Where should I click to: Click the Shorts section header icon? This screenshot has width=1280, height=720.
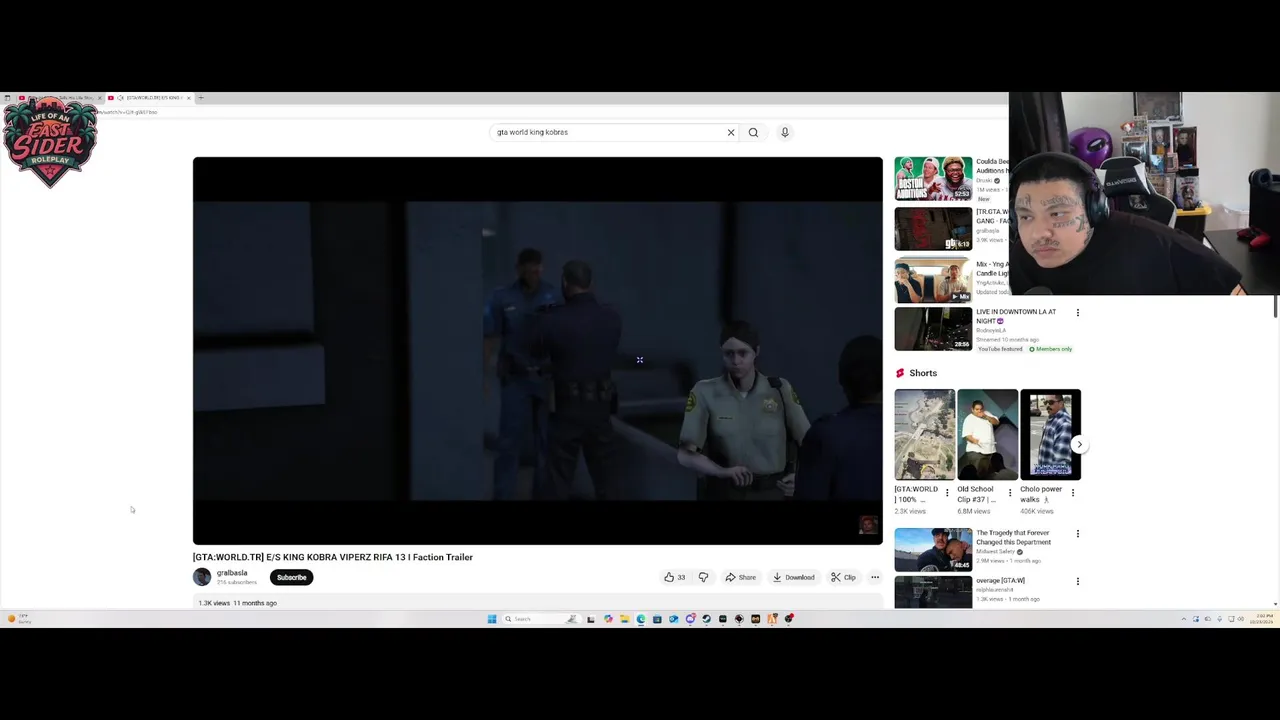(900, 373)
